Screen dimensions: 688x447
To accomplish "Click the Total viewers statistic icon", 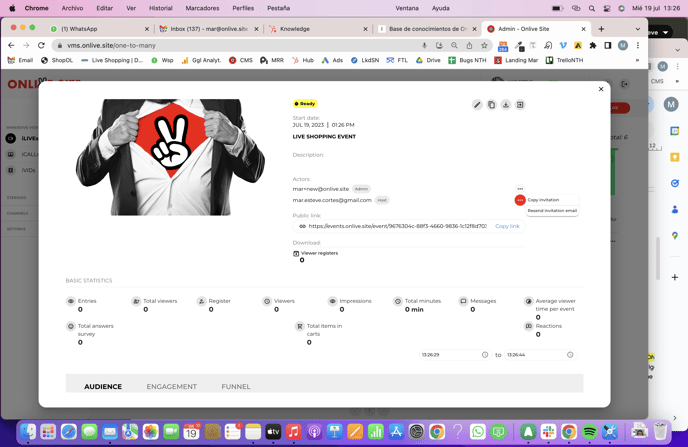I will pyautogui.click(x=136, y=301).
